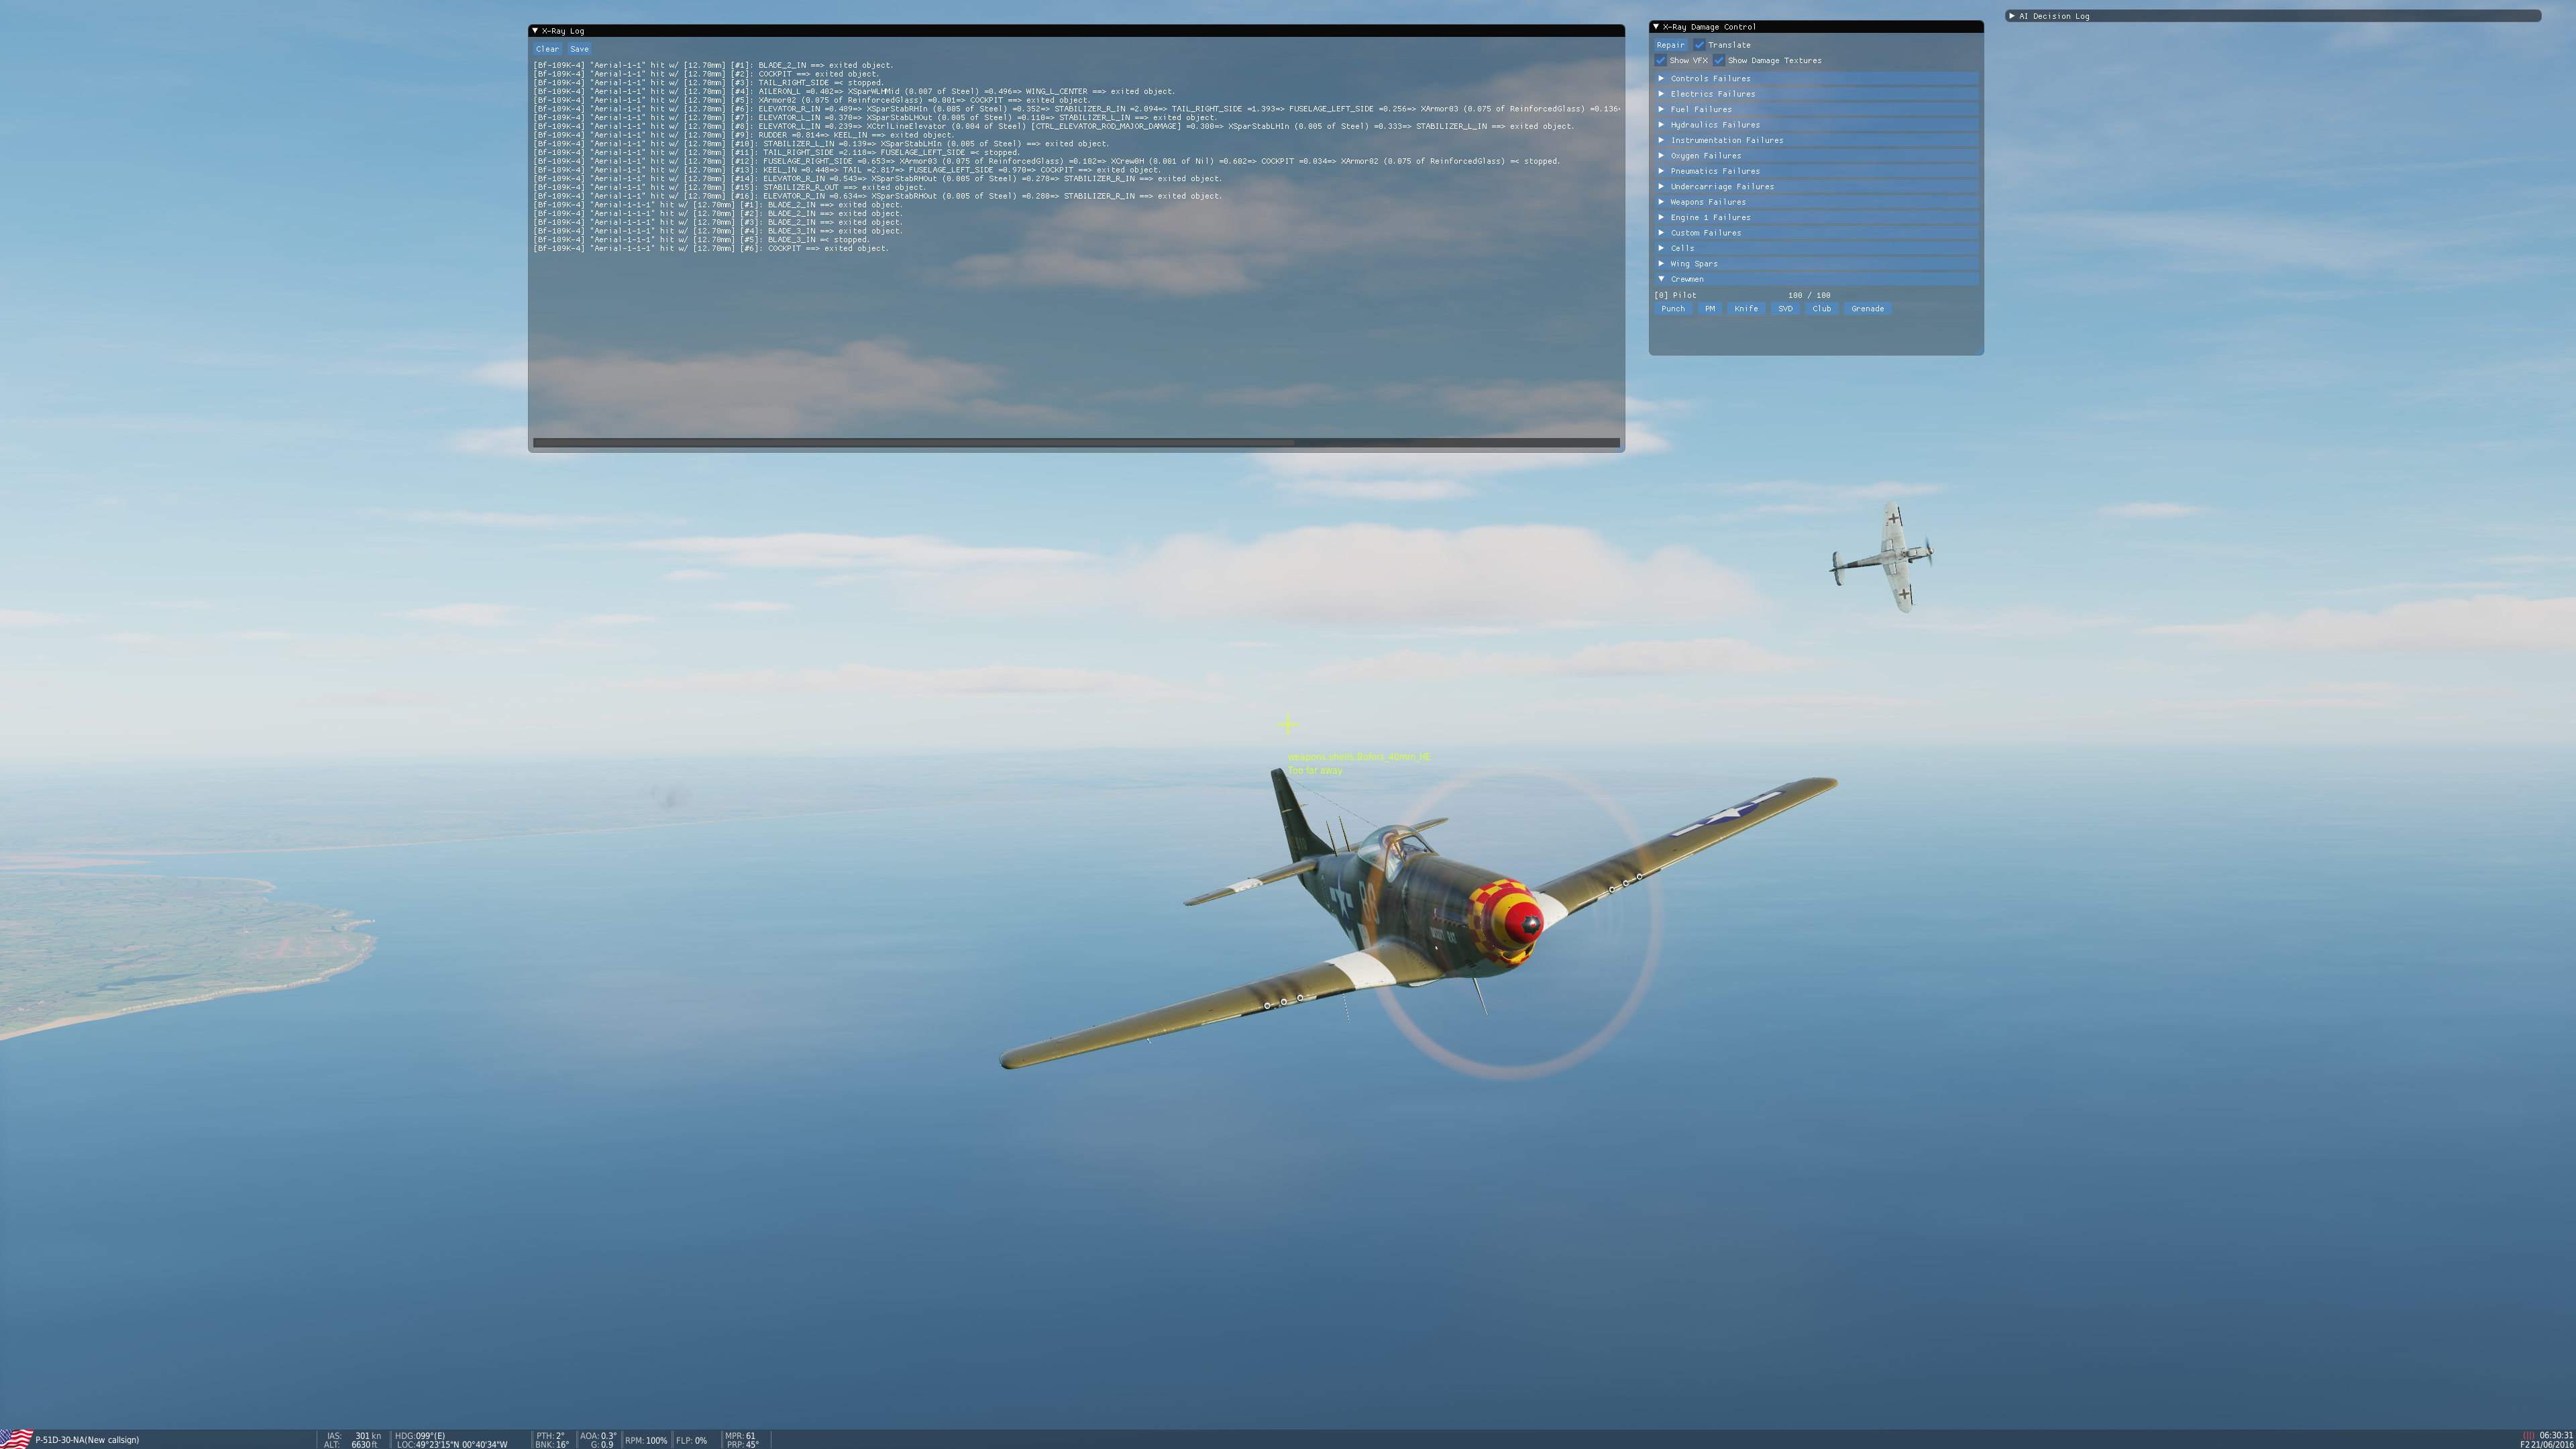Screen dimensions: 2576x1449
Task: Expand Electrics Failures section
Action: (1816, 94)
